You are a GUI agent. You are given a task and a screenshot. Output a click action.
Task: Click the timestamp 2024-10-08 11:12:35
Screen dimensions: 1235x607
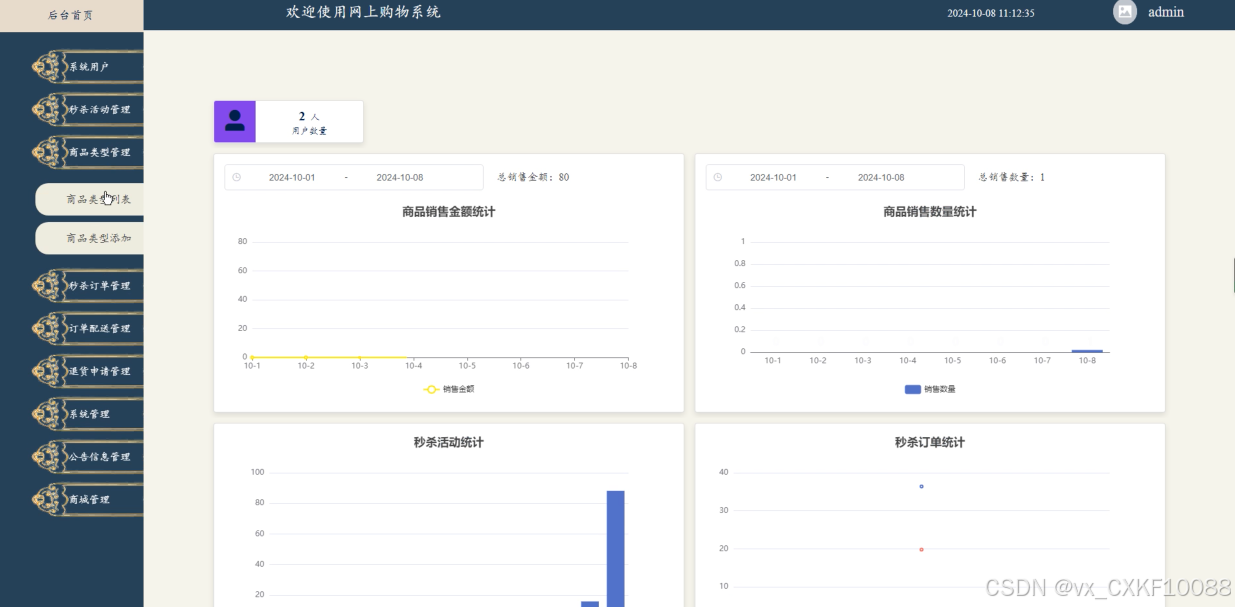pos(991,13)
